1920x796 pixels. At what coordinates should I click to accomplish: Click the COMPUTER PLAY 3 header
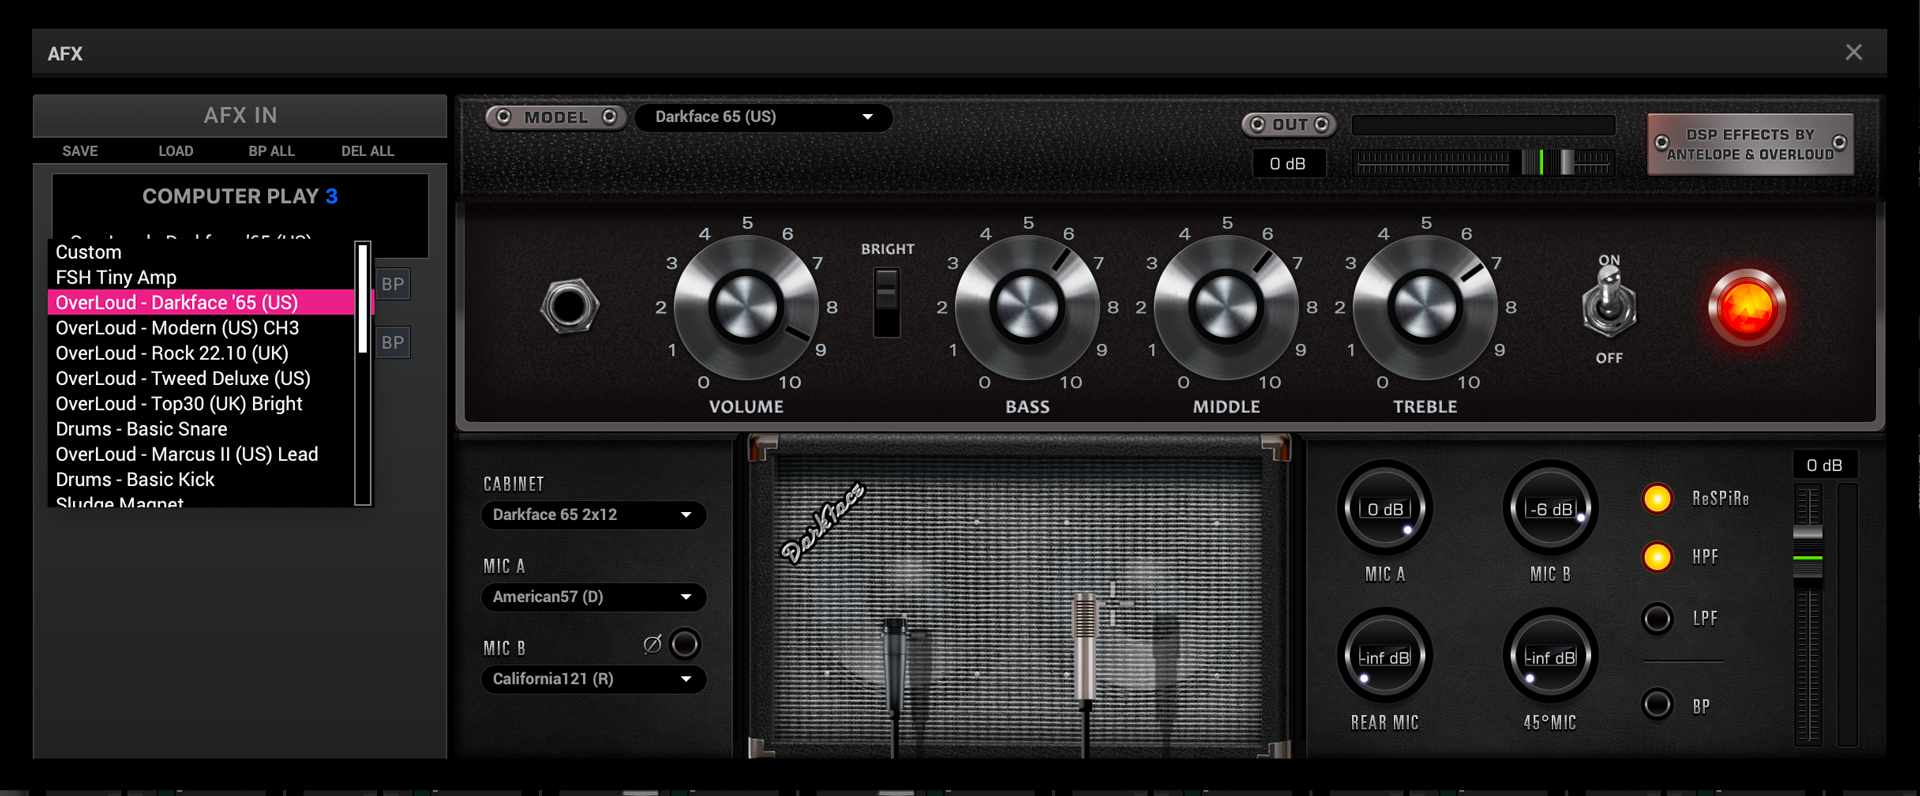pos(240,196)
